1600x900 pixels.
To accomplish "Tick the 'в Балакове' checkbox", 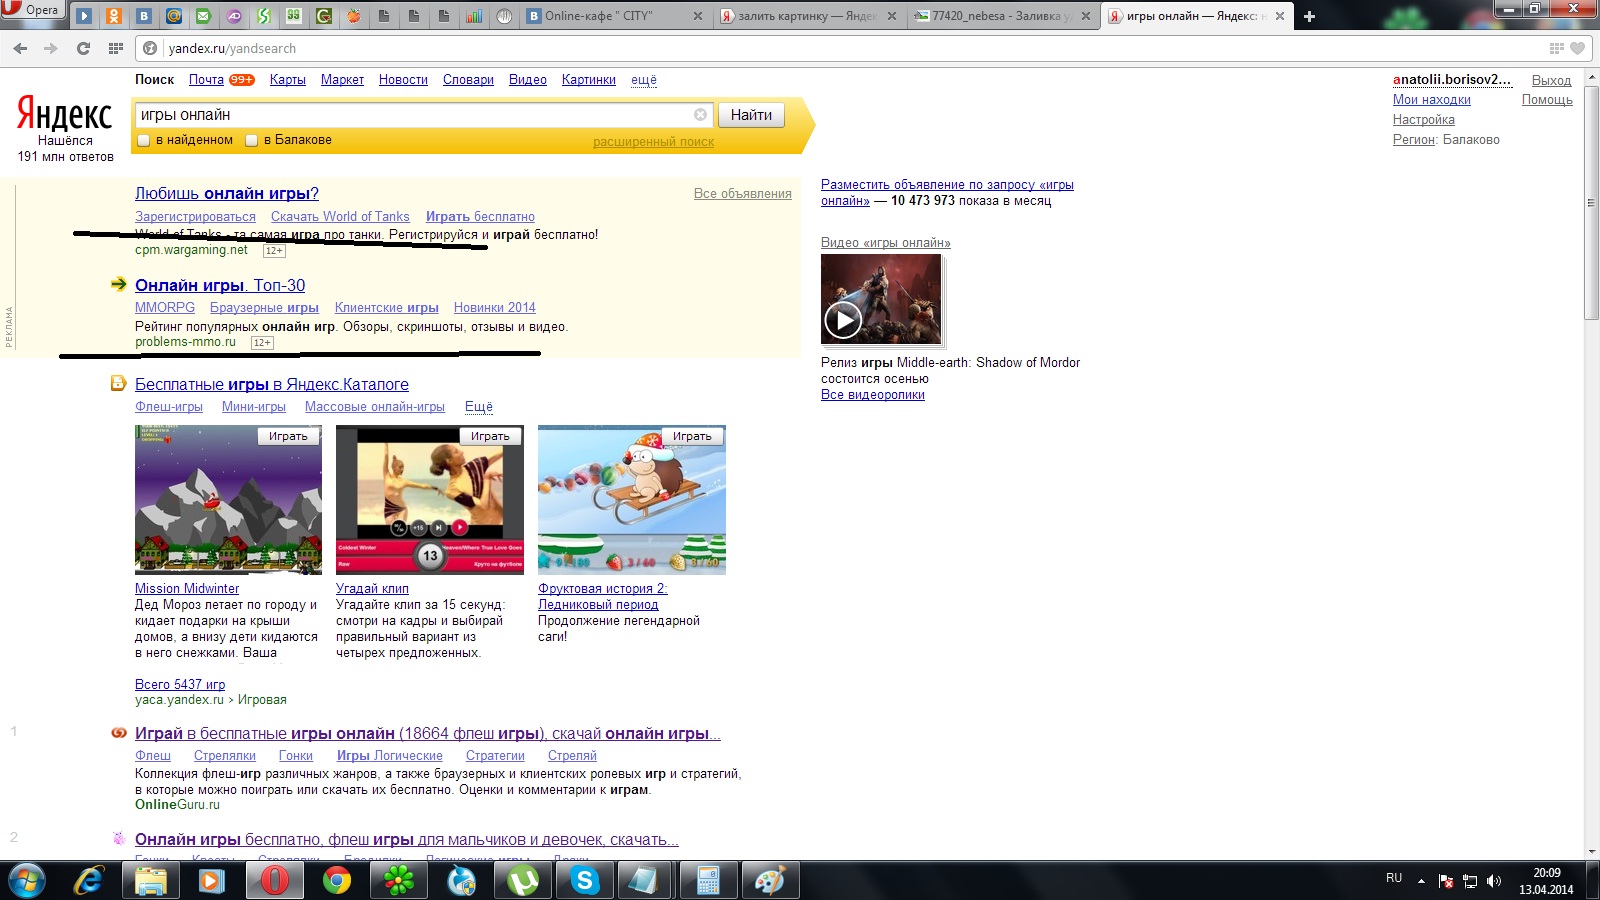I will 252,141.
